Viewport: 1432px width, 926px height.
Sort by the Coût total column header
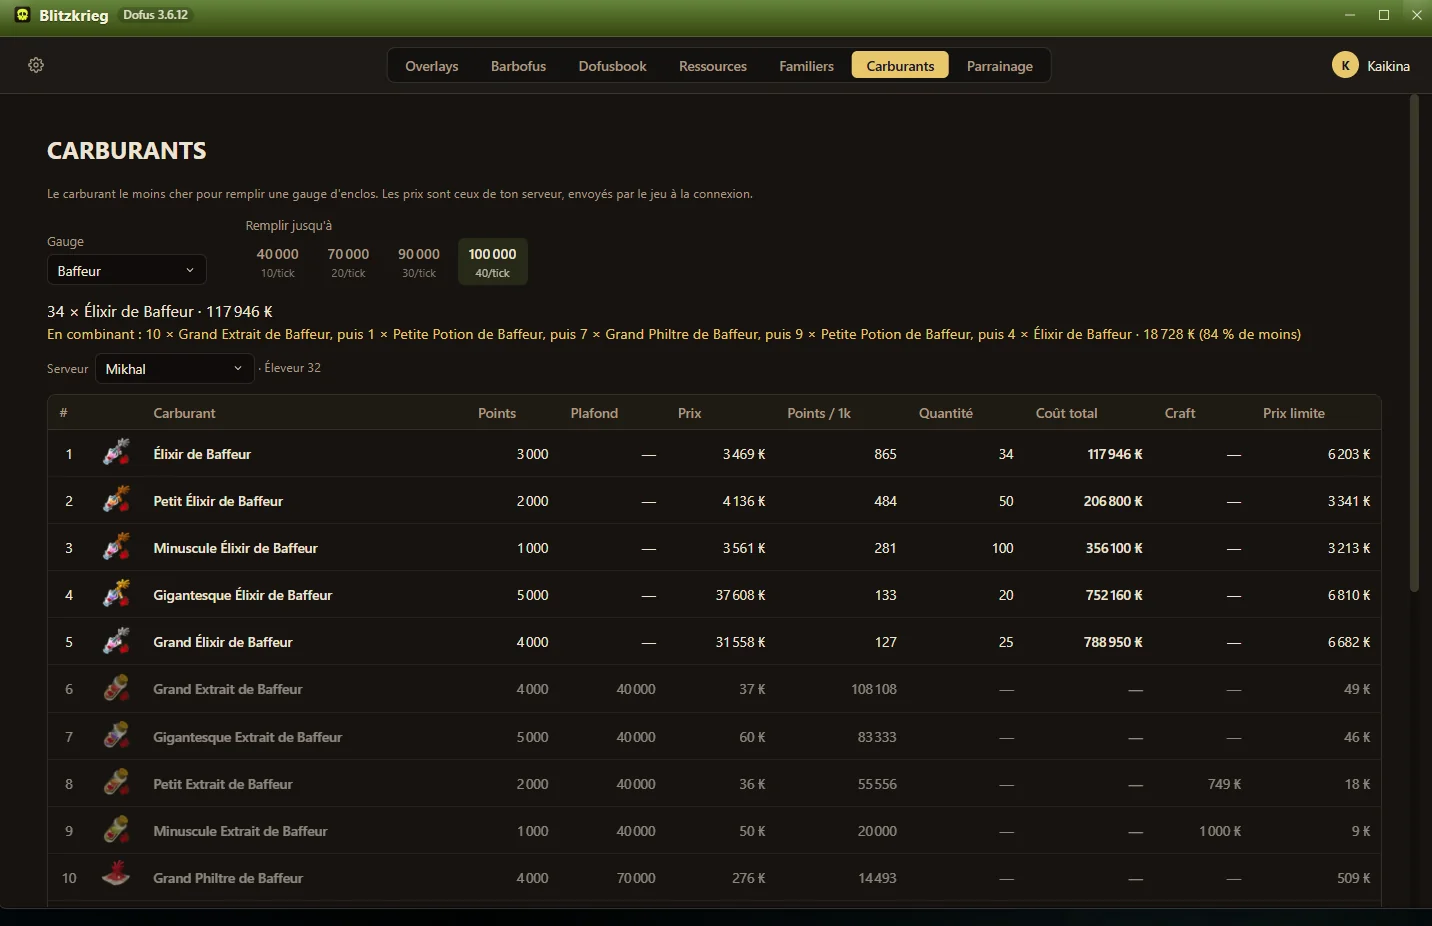[x=1066, y=413]
